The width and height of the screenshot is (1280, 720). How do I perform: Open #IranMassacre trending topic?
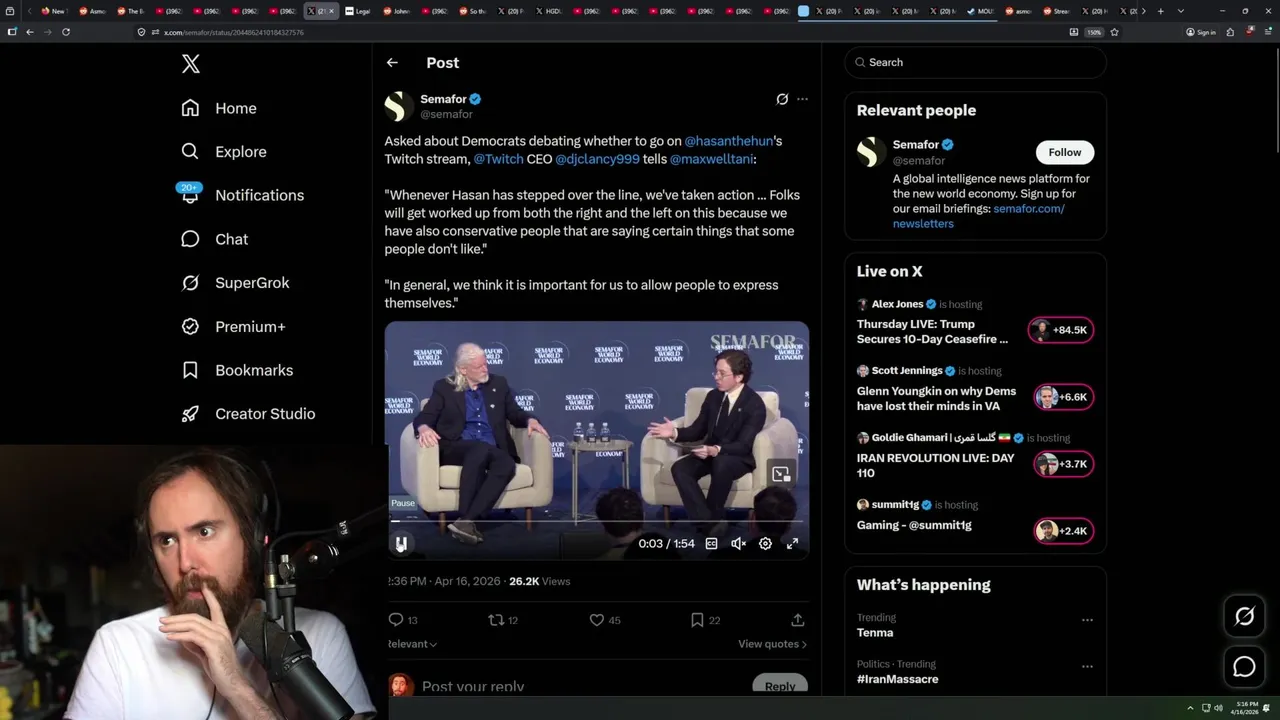[897, 679]
